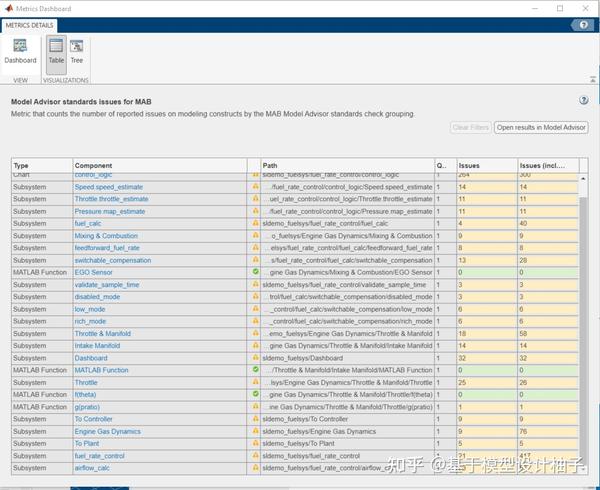
Task: Click green check icon for f(theta)
Action: point(256,394)
